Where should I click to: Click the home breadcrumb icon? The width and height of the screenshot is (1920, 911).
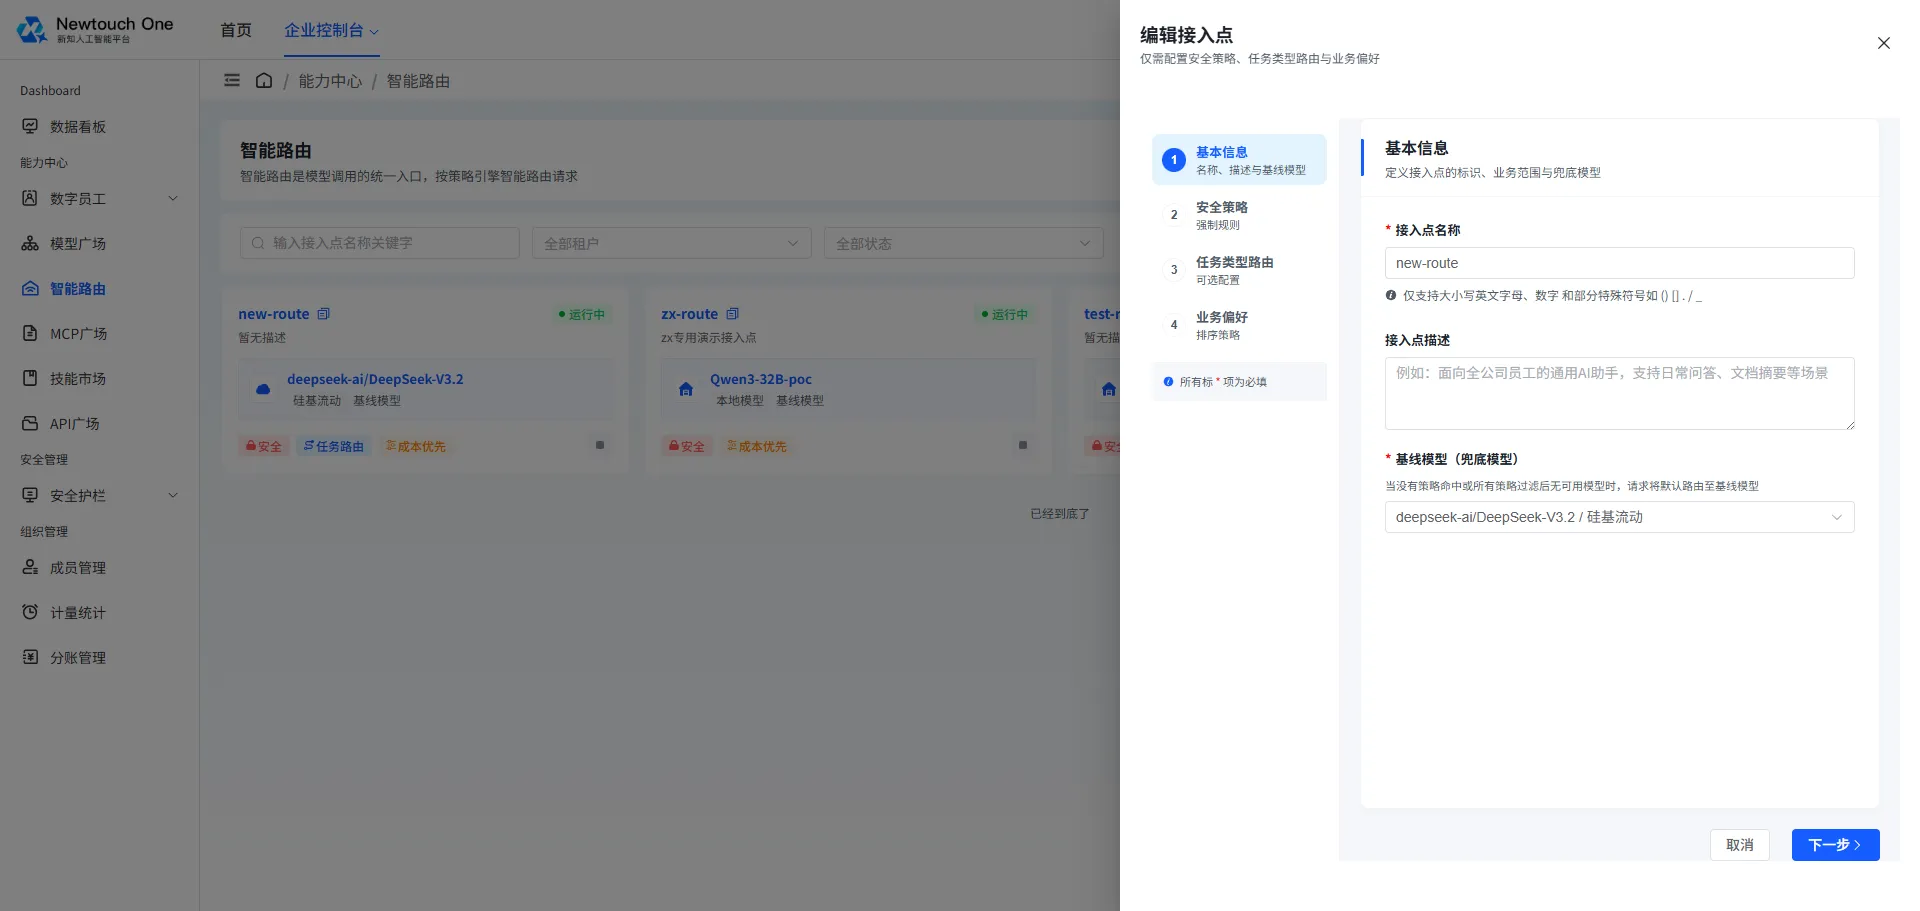[264, 80]
